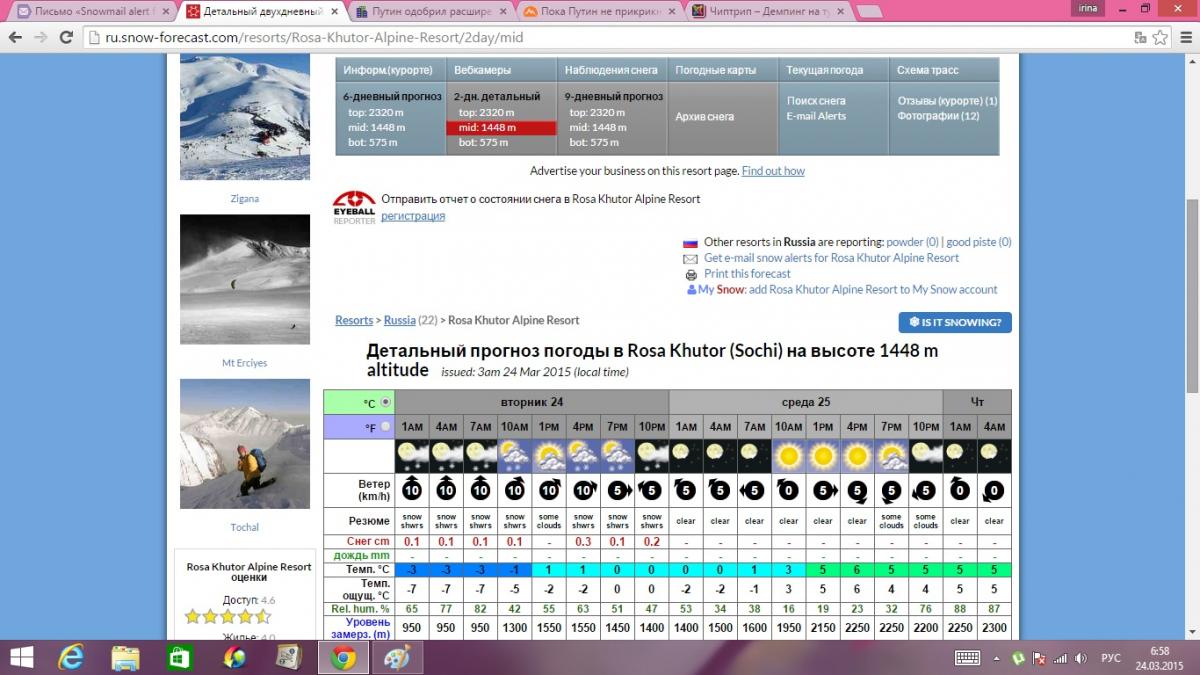Switch to the Путин одобрил browser tab
This screenshot has width=1200, height=675.
pyautogui.click(x=432, y=12)
